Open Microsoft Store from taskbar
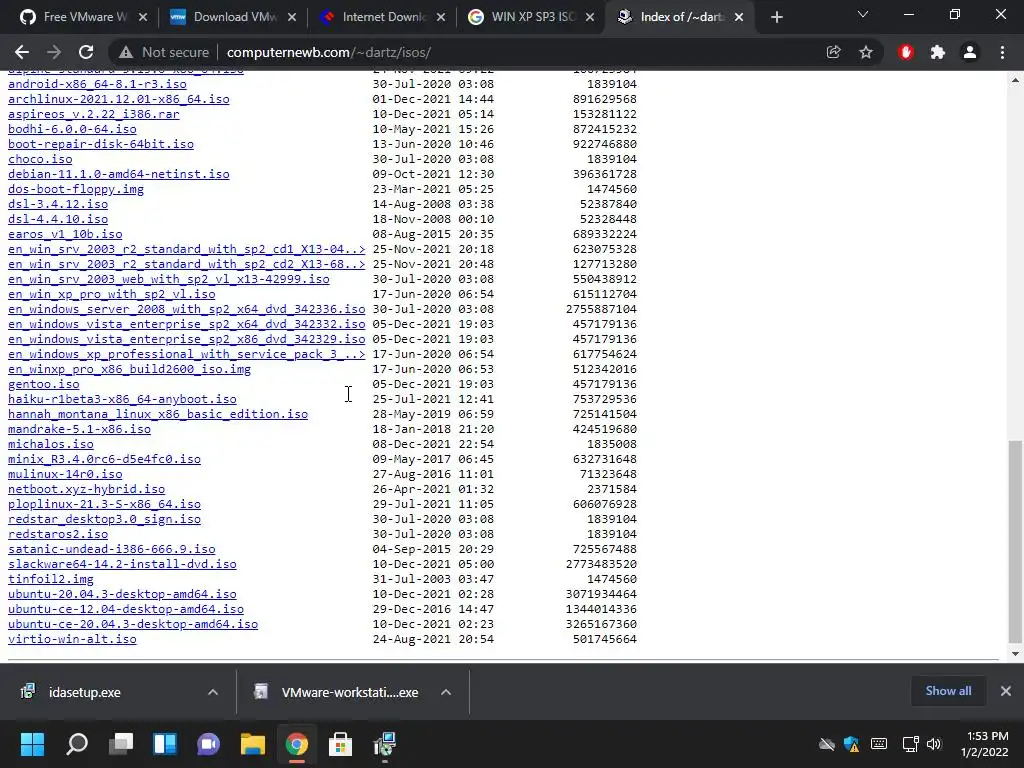 tap(340, 744)
